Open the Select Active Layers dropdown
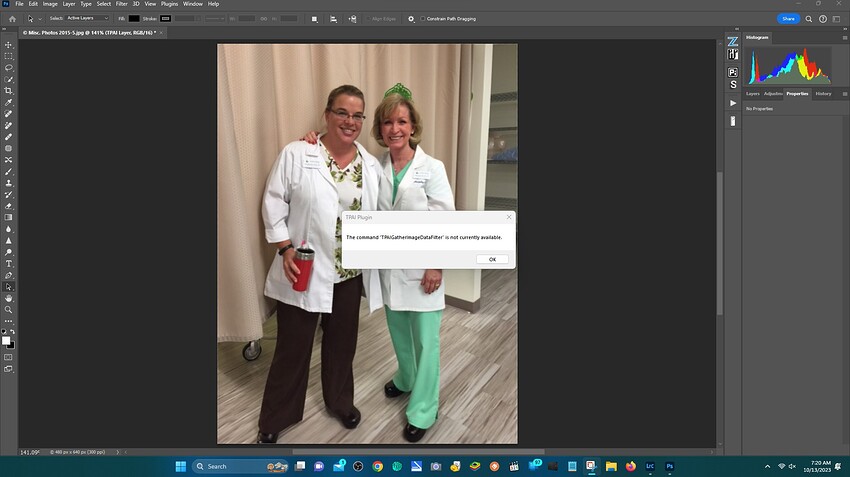Image resolution: width=850 pixels, height=477 pixels. click(x=87, y=18)
